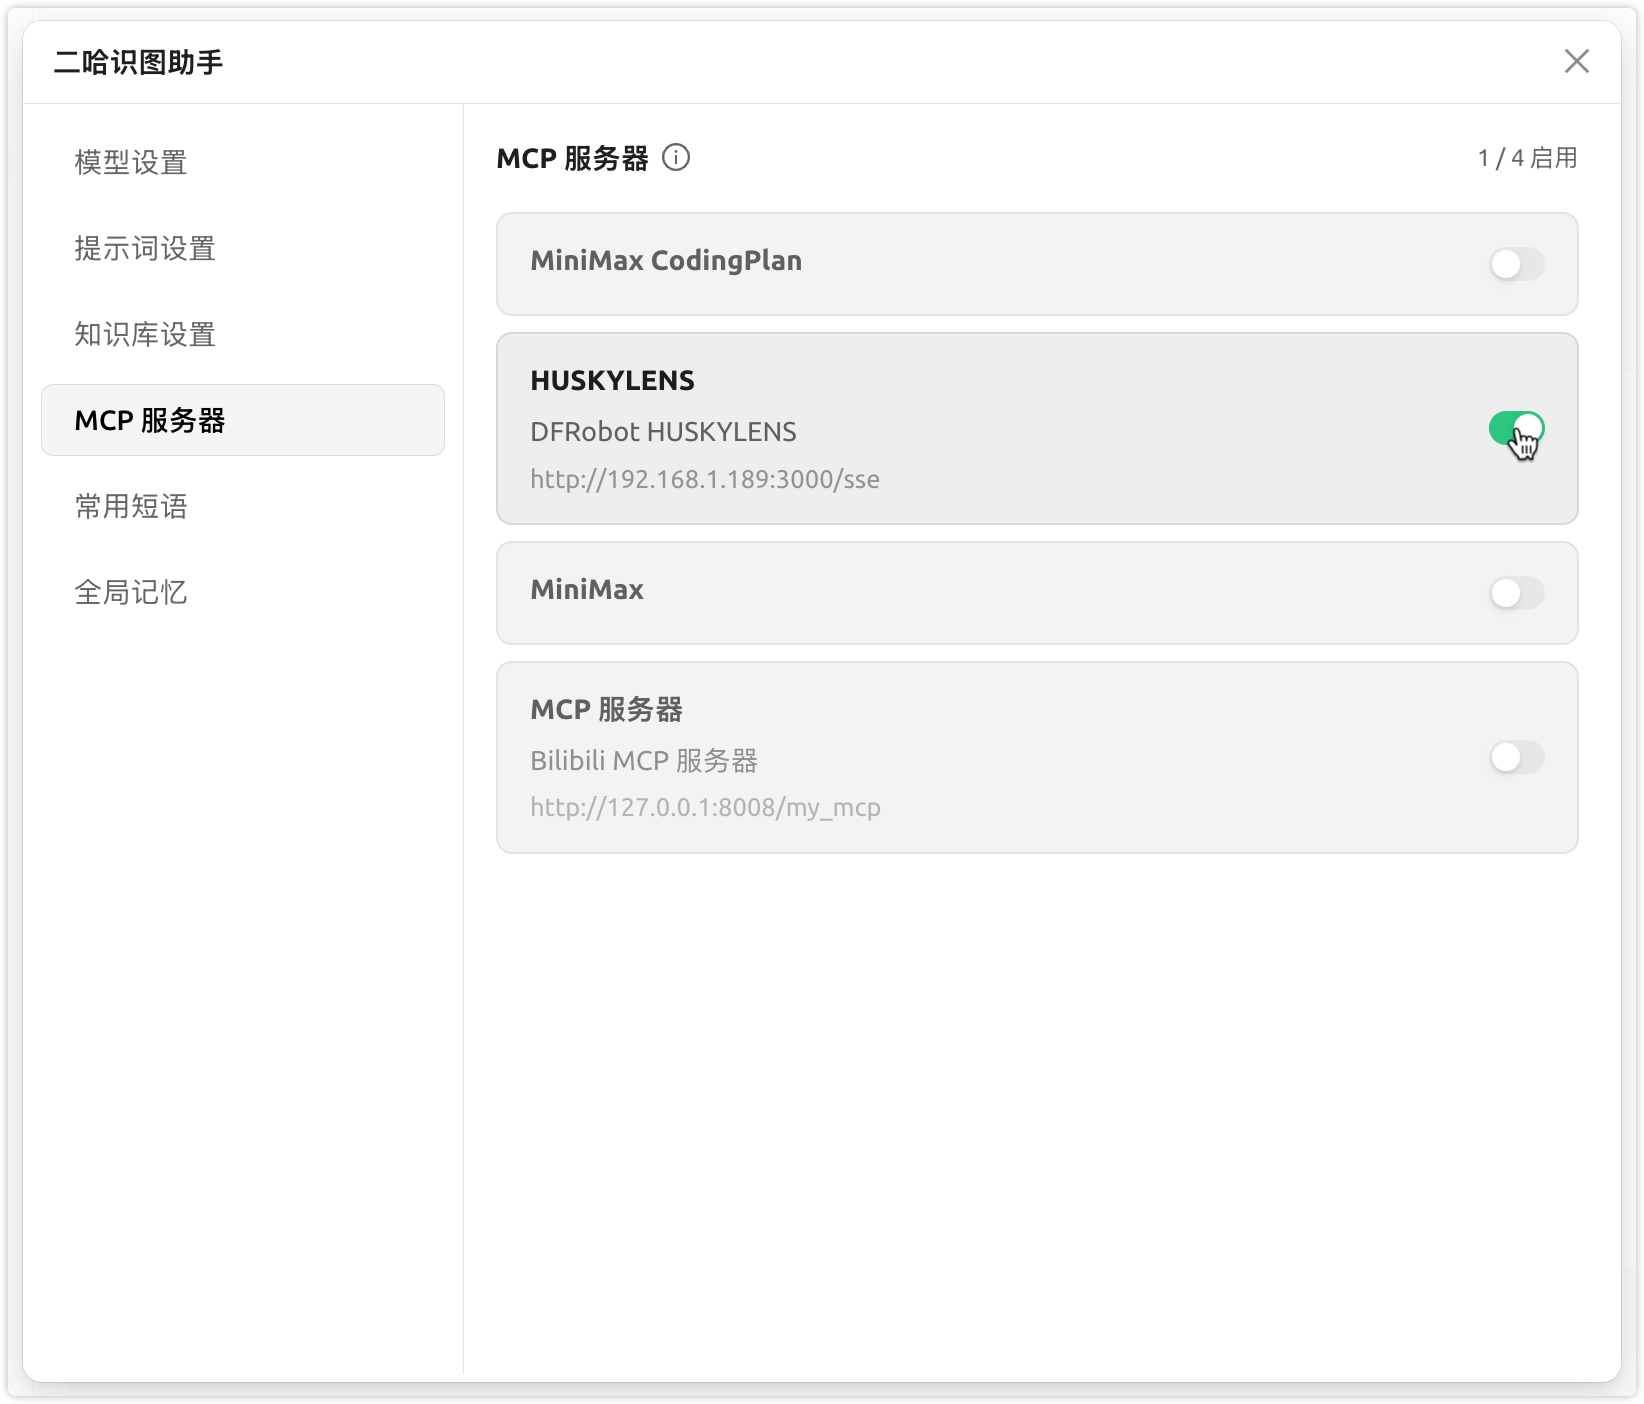
Task: Select the HUSKYLENS server title
Action: pos(612,381)
